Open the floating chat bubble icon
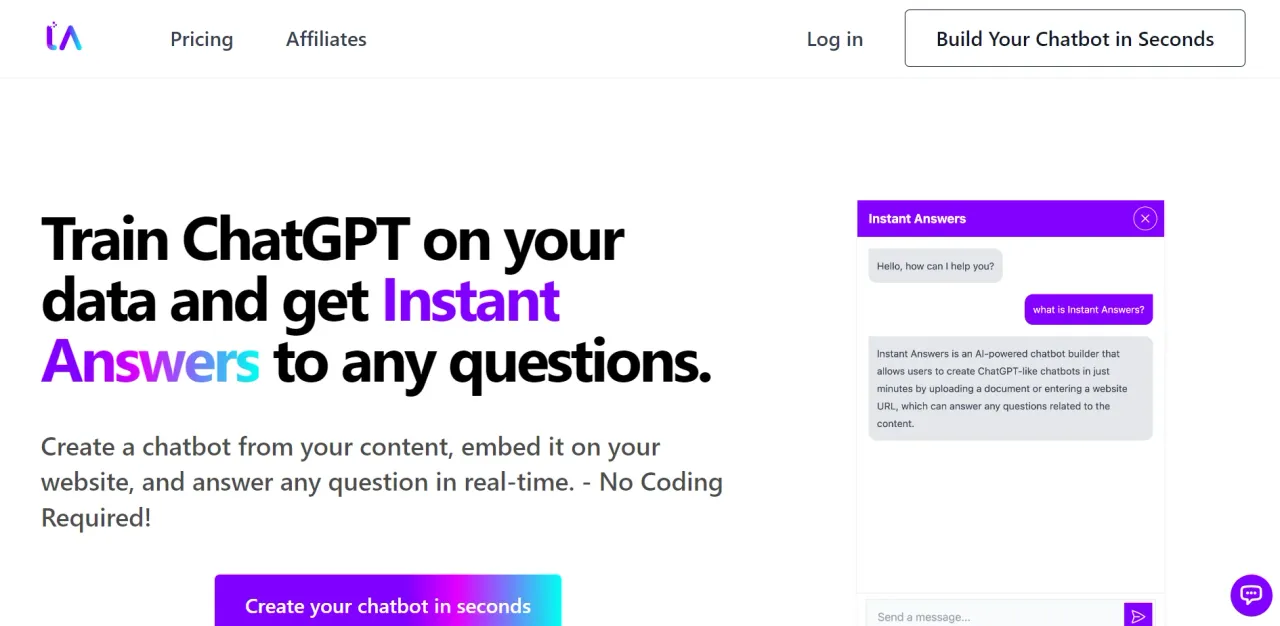Image resolution: width=1280 pixels, height=626 pixels. [x=1251, y=595]
